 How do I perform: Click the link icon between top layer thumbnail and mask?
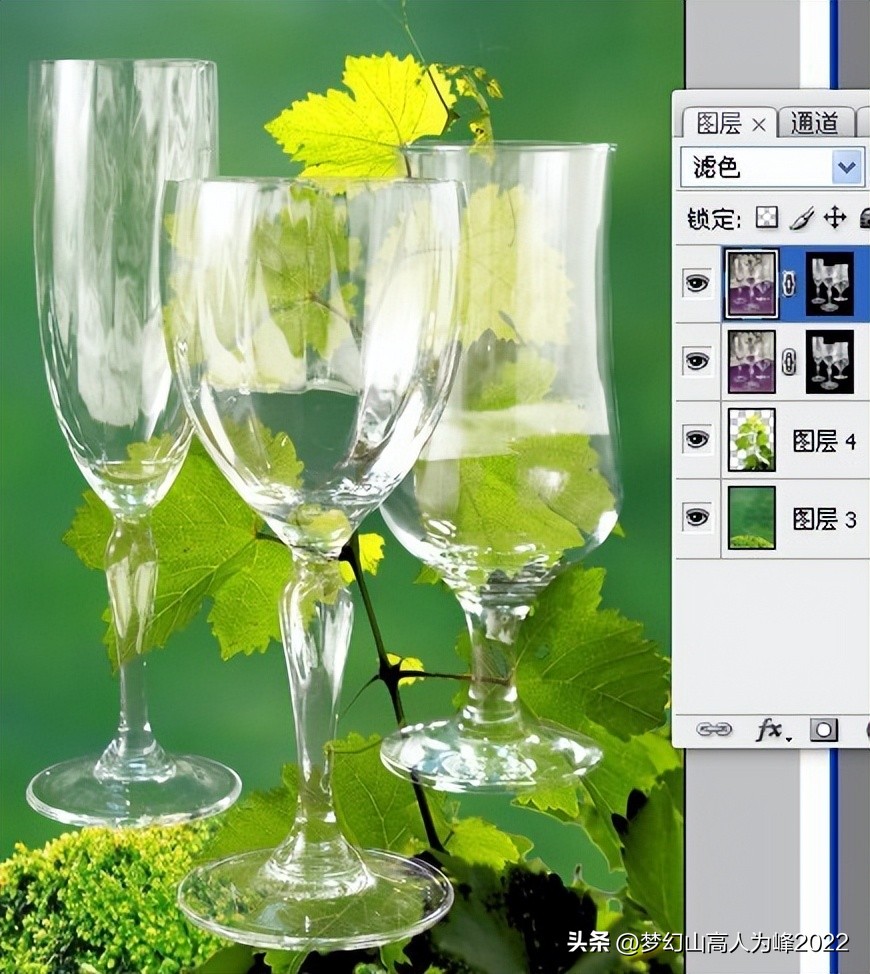click(x=789, y=285)
